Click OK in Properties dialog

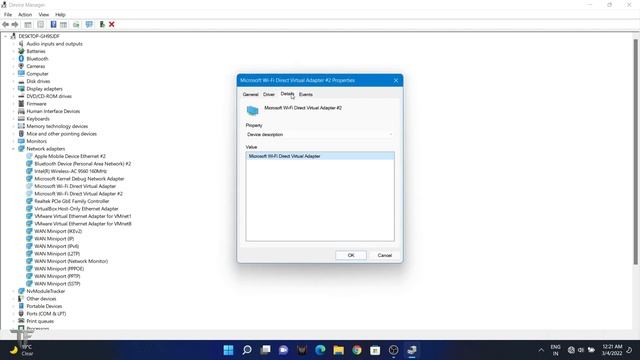coord(351,255)
